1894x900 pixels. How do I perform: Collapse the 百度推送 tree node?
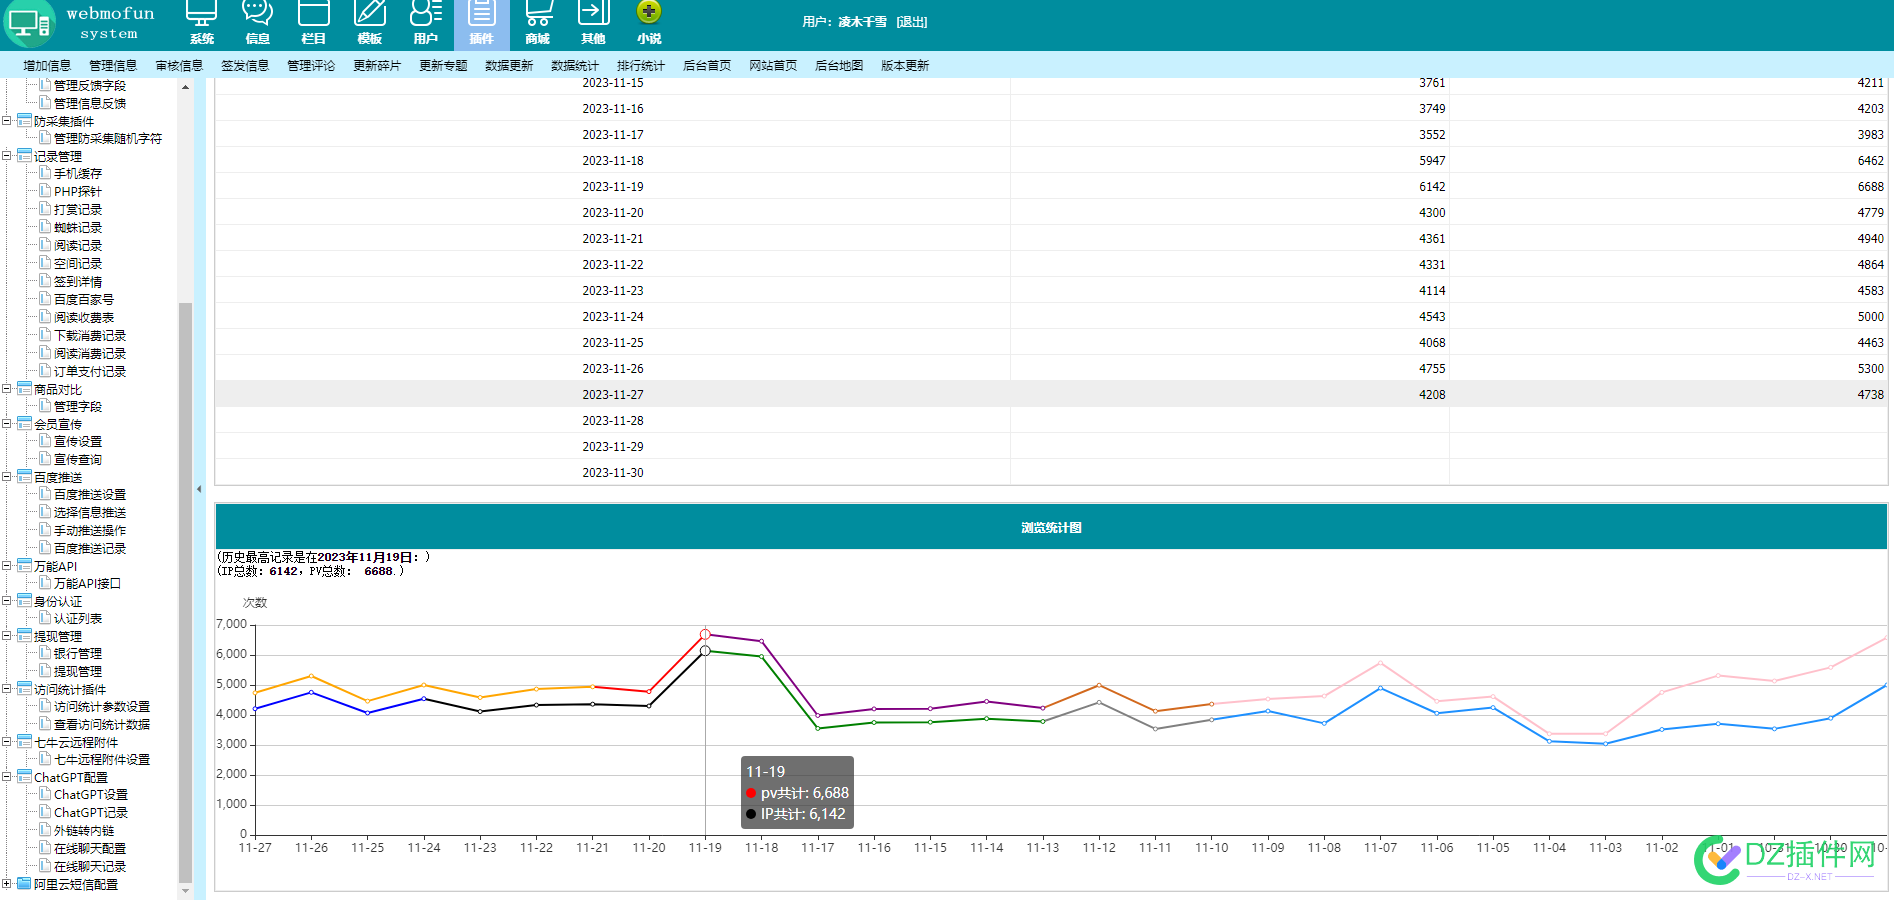[7, 477]
